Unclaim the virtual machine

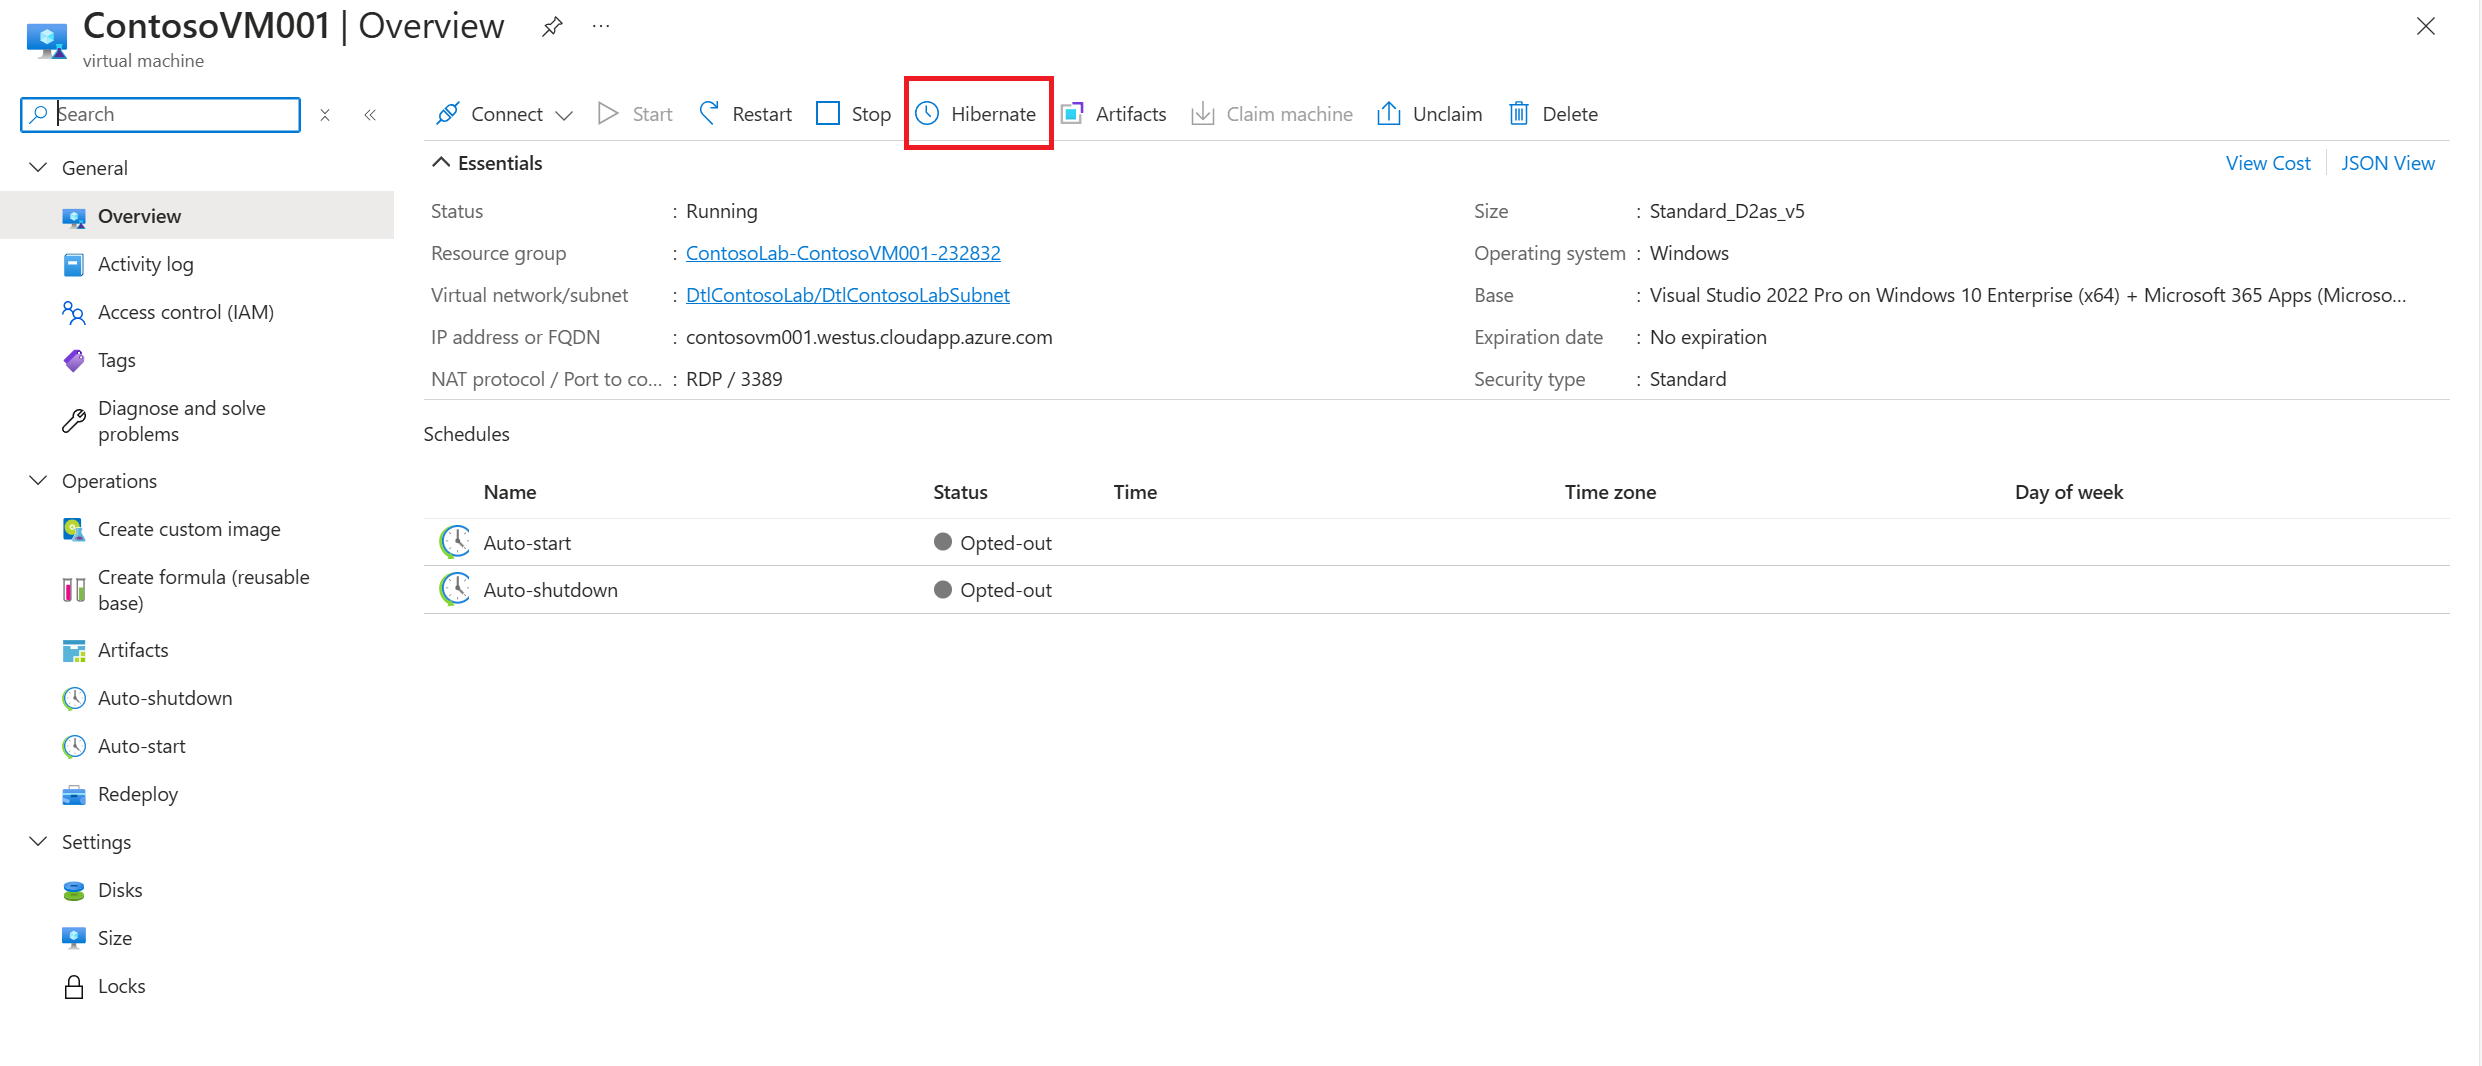tap(1430, 114)
